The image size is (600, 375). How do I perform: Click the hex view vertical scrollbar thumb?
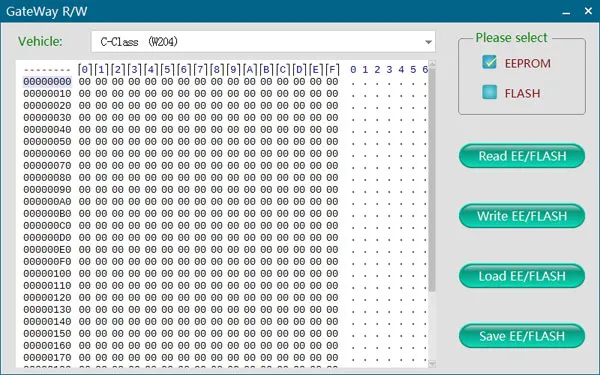click(x=432, y=180)
